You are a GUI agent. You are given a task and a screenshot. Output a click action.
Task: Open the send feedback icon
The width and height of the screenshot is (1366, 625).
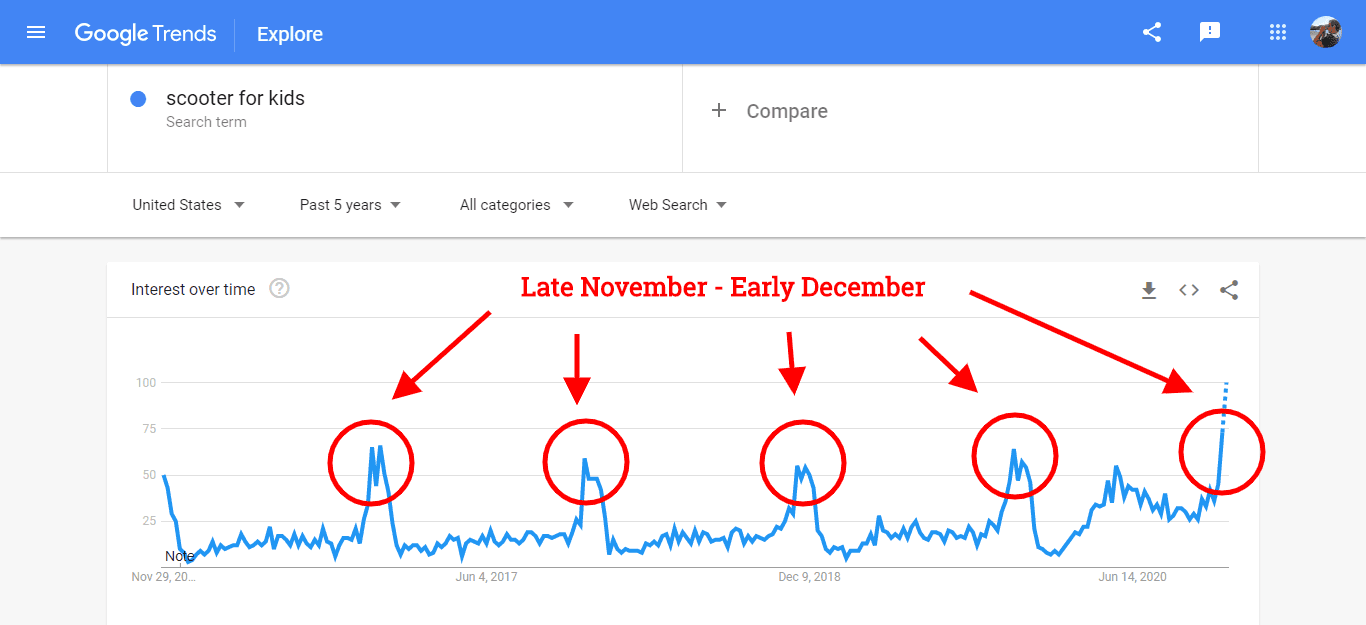tap(1210, 32)
